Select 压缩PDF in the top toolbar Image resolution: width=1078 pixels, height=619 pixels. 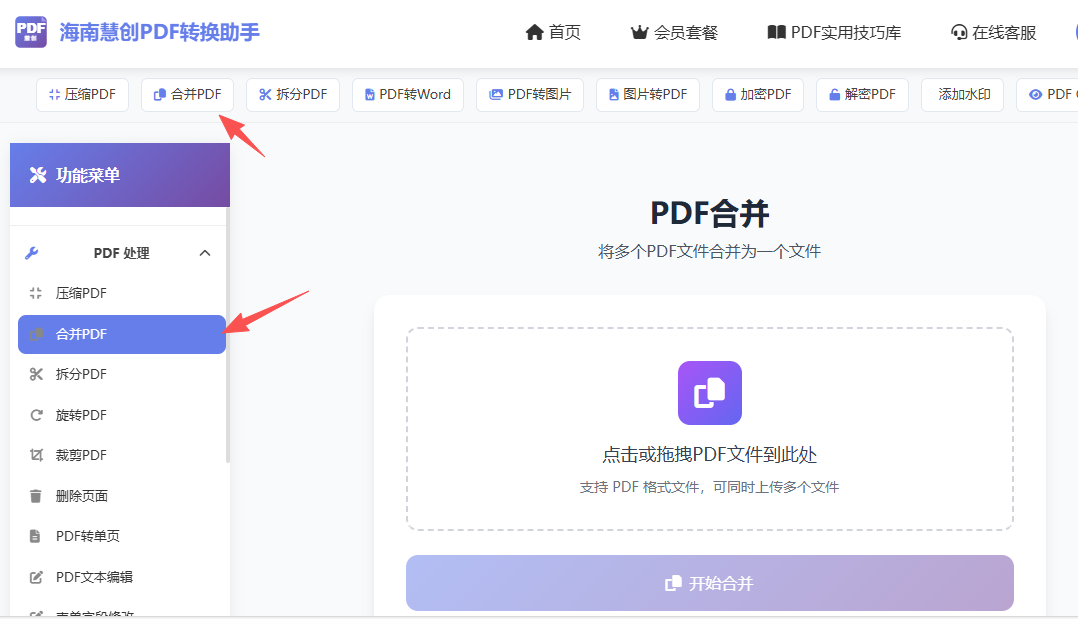[x=82, y=94]
